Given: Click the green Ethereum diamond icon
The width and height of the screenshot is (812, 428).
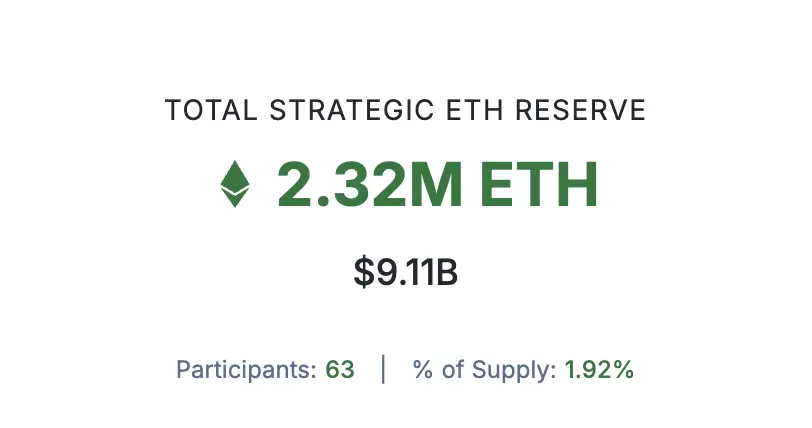Looking at the screenshot, I should [x=235, y=184].
